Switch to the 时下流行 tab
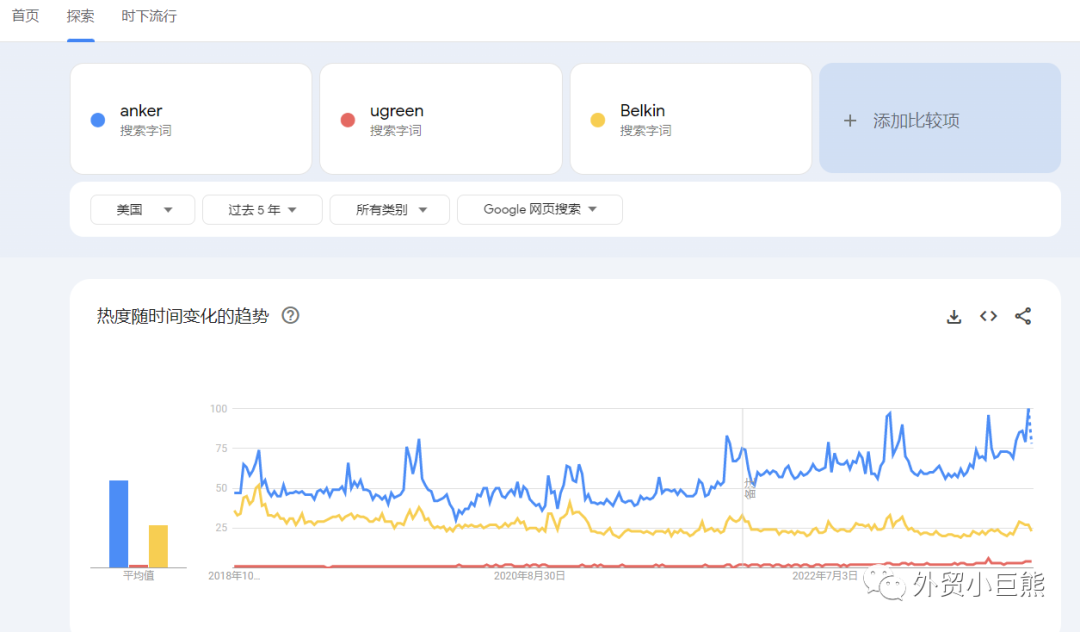Image resolution: width=1080 pixels, height=632 pixels. point(148,15)
